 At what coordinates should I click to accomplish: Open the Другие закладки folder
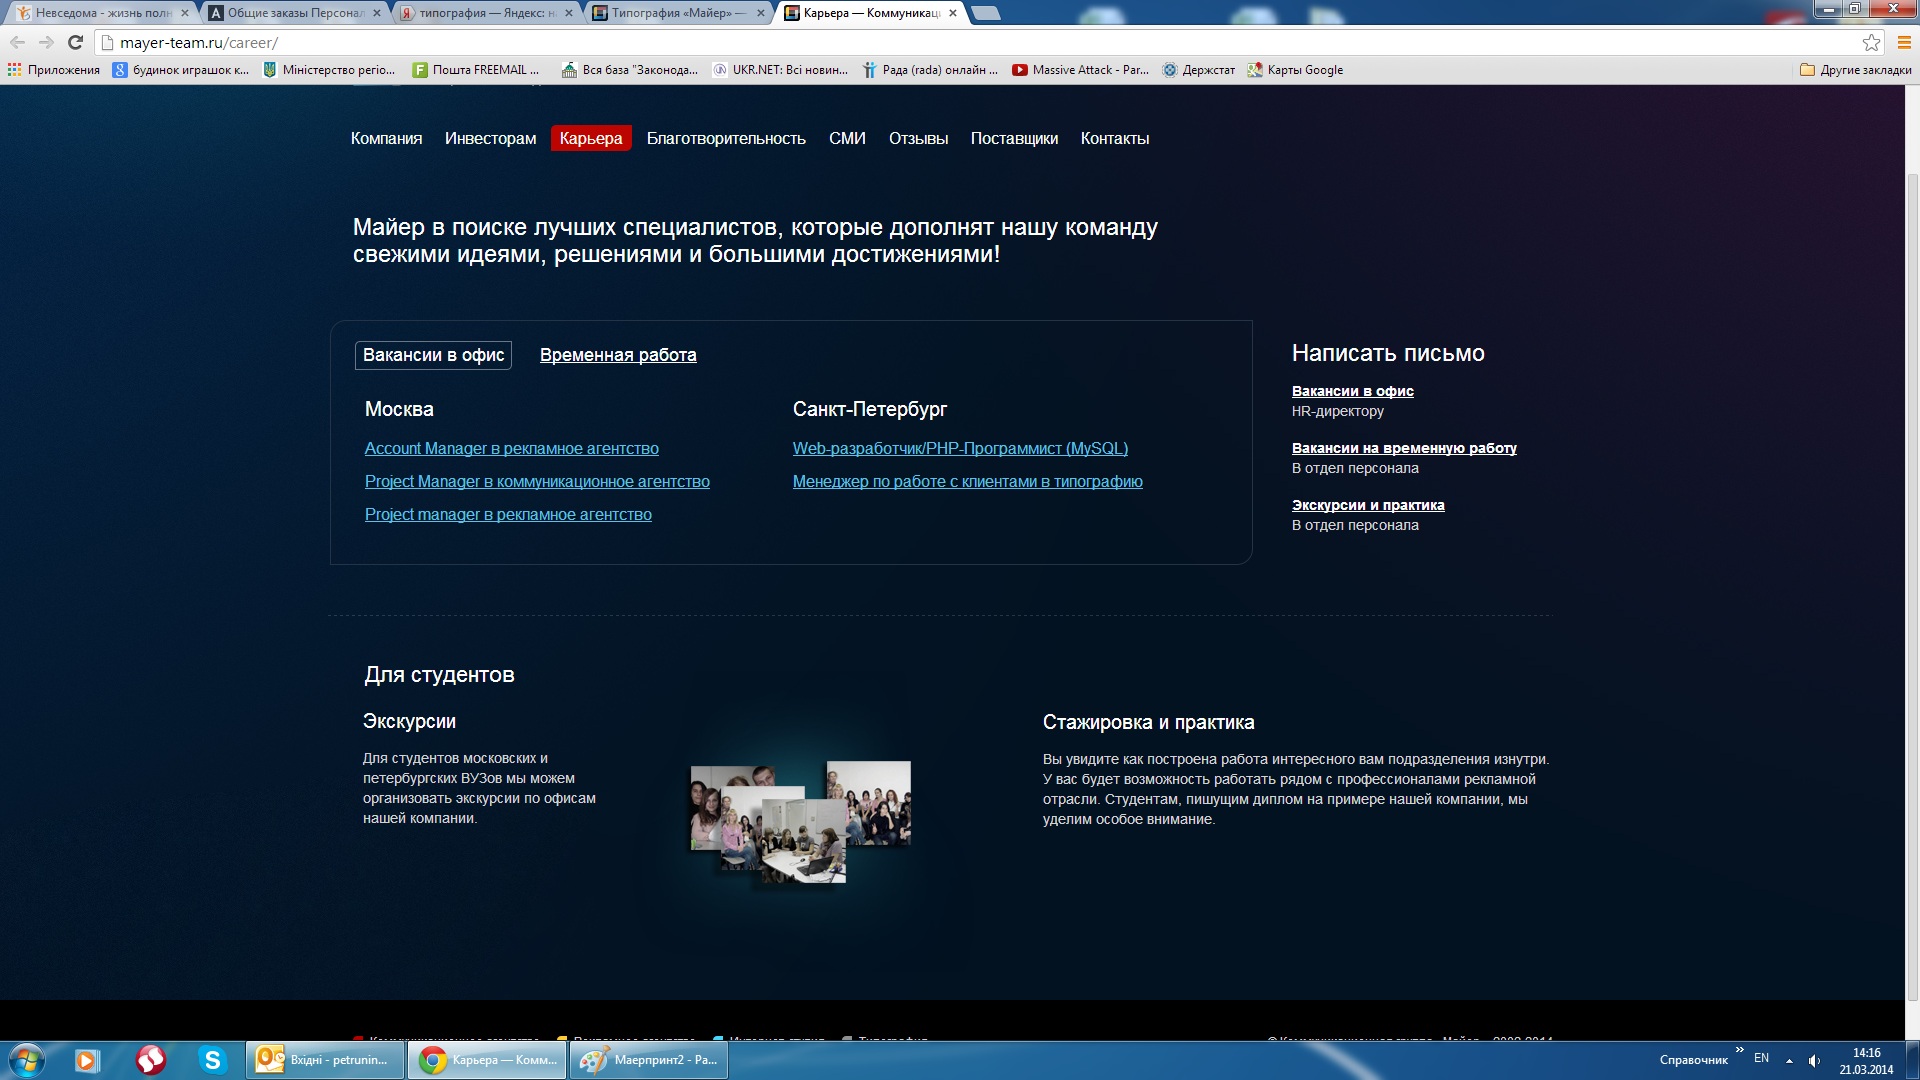[1855, 70]
